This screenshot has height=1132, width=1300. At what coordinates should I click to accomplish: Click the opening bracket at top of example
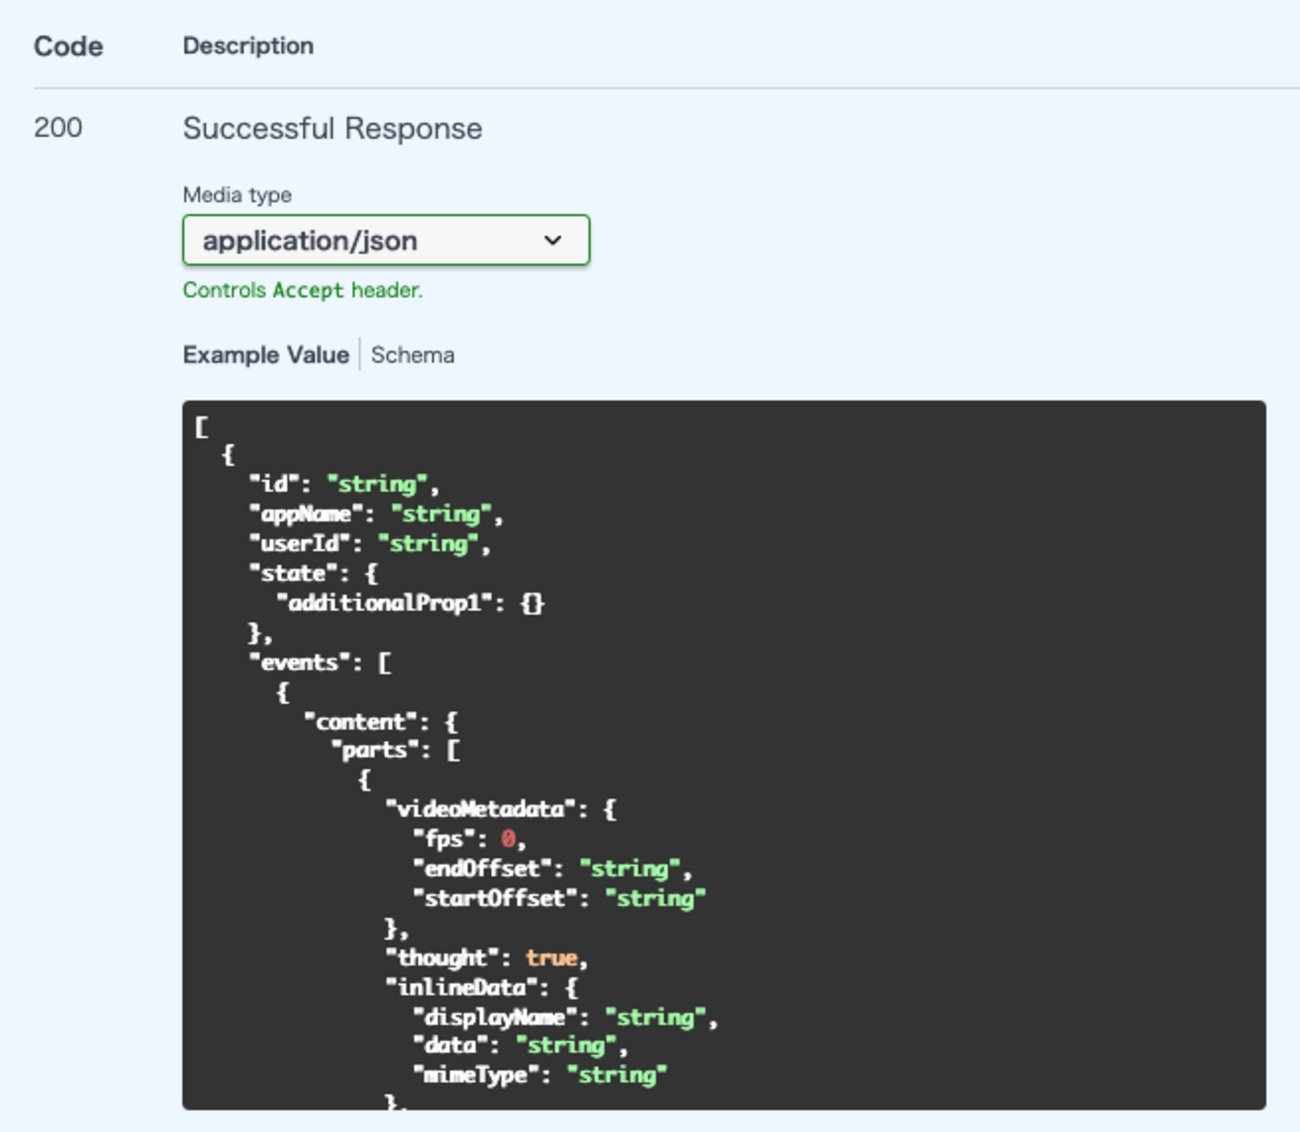(x=202, y=427)
